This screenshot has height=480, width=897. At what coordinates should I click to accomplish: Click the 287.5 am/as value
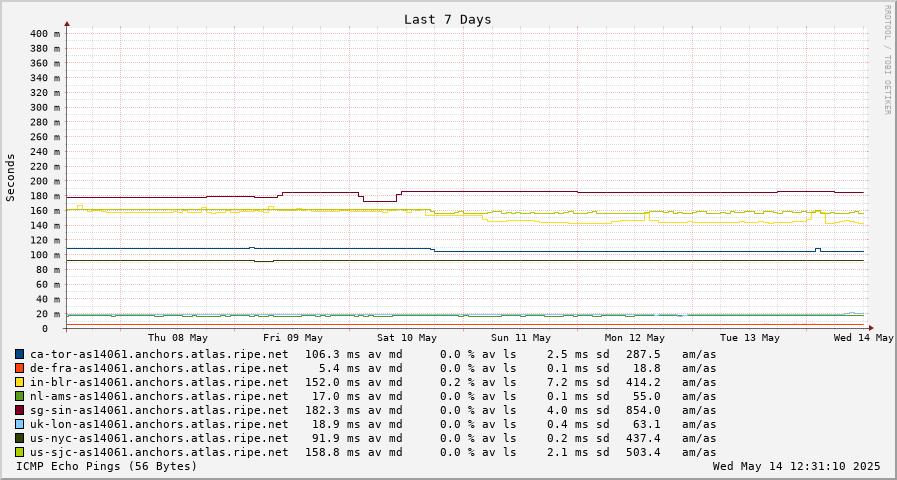pyautogui.click(x=644, y=354)
